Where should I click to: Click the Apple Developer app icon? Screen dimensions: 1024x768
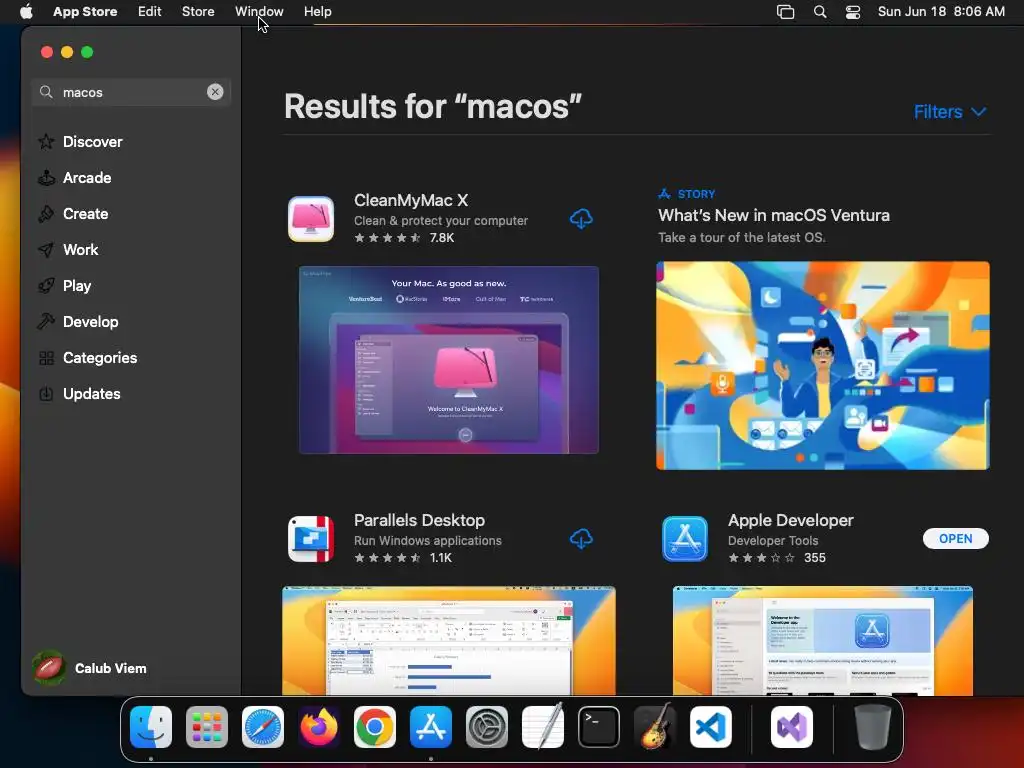pyautogui.click(x=684, y=539)
